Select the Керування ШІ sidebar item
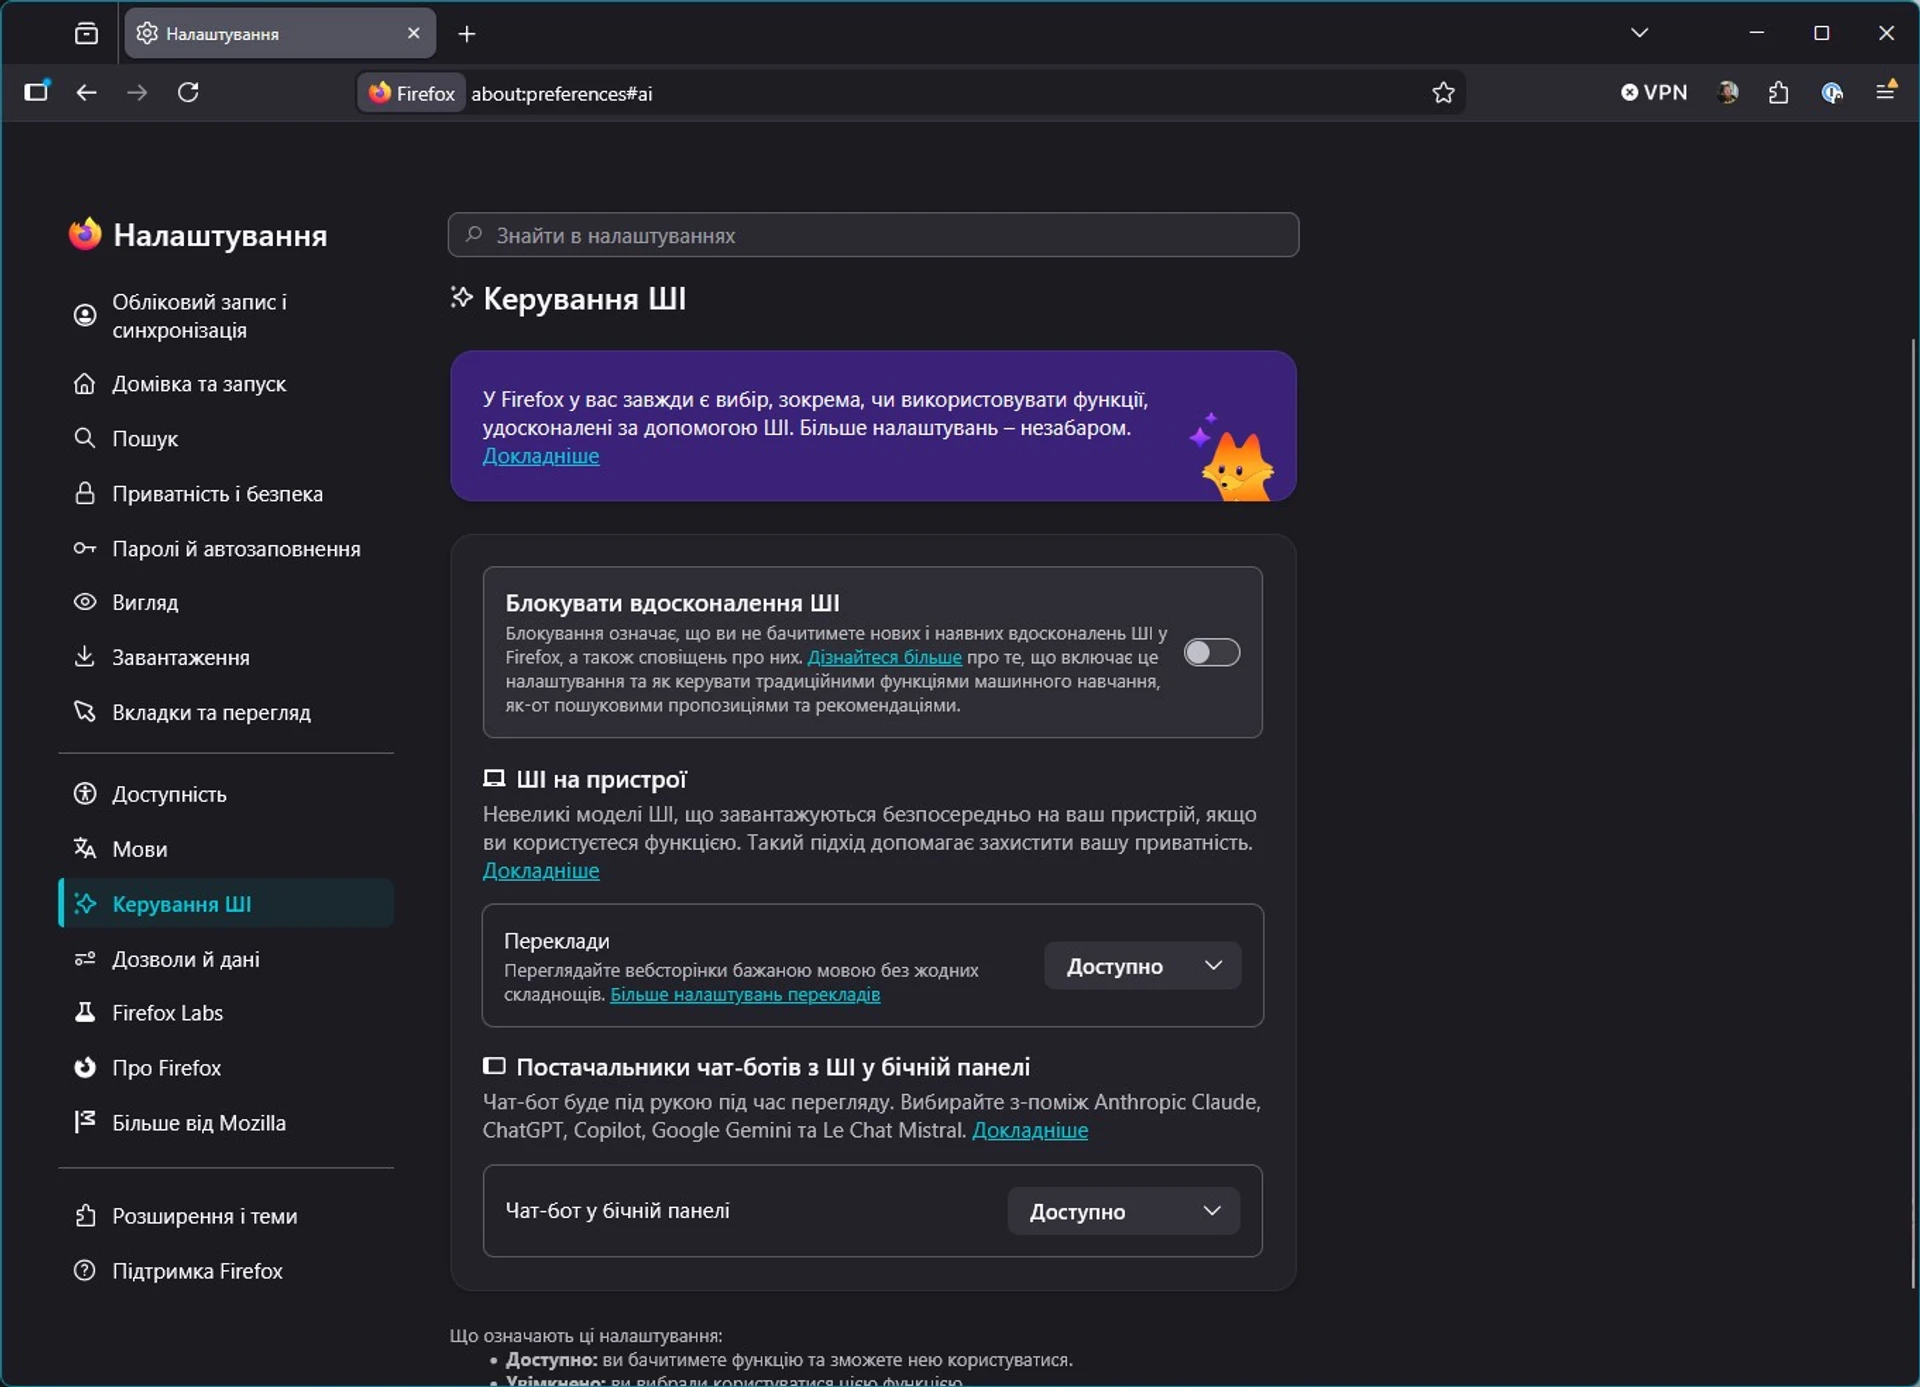Image resolution: width=1920 pixels, height=1387 pixels. [226, 903]
